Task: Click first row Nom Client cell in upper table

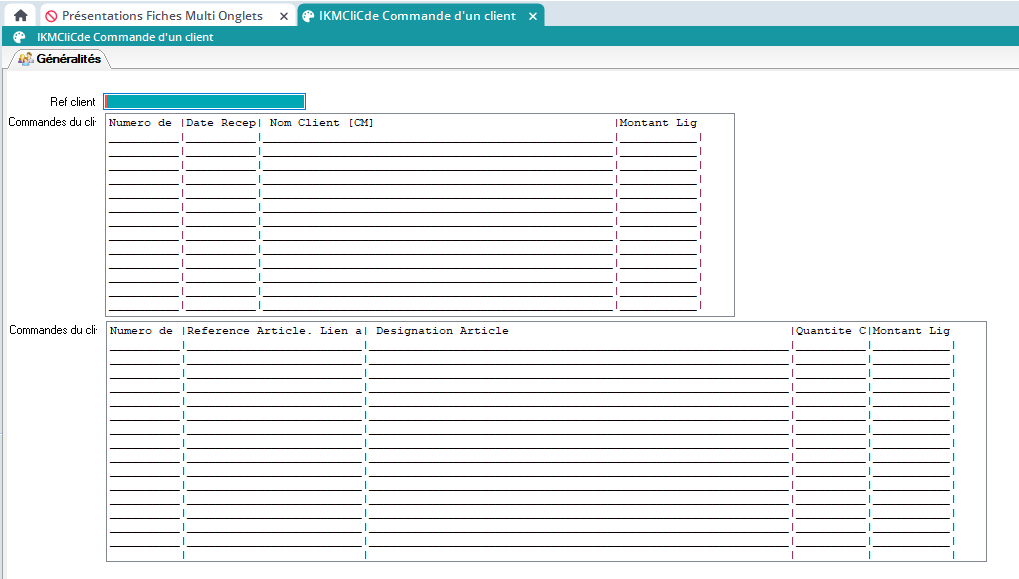Action: tap(438, 137)
